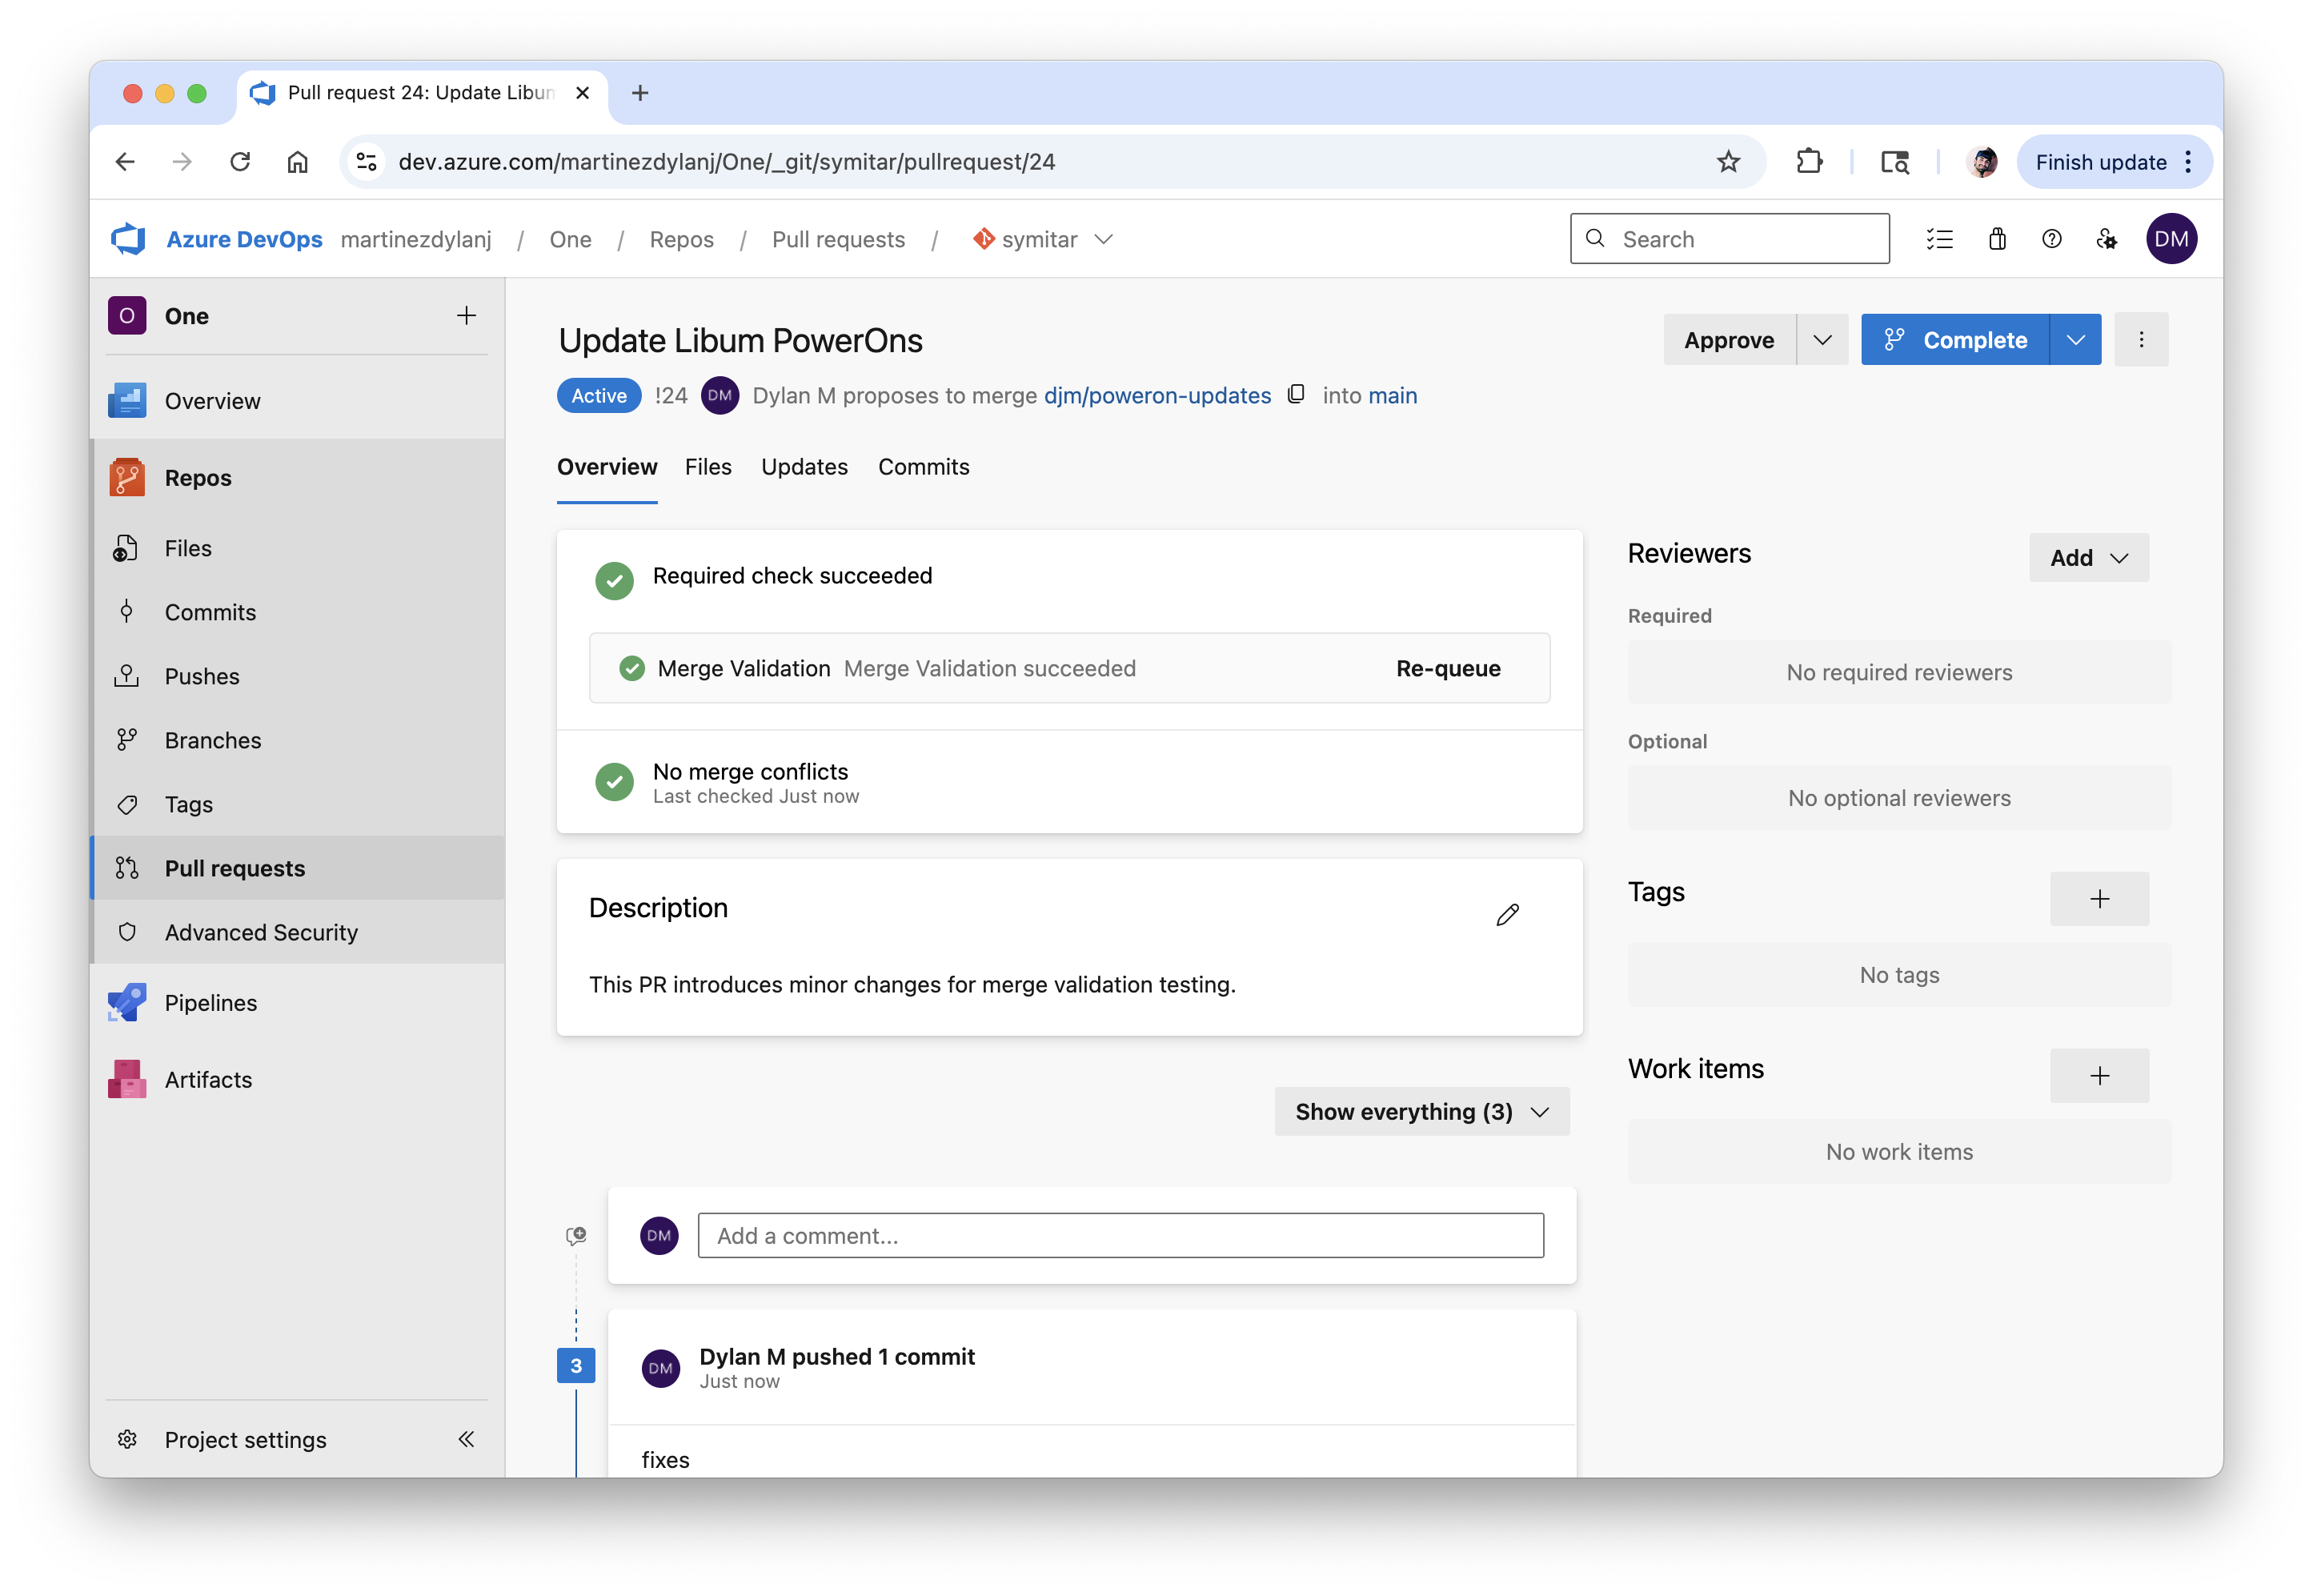2313x1596 pixels.
Task: Go to Files under Repos
Action: (x=297, y=548)
